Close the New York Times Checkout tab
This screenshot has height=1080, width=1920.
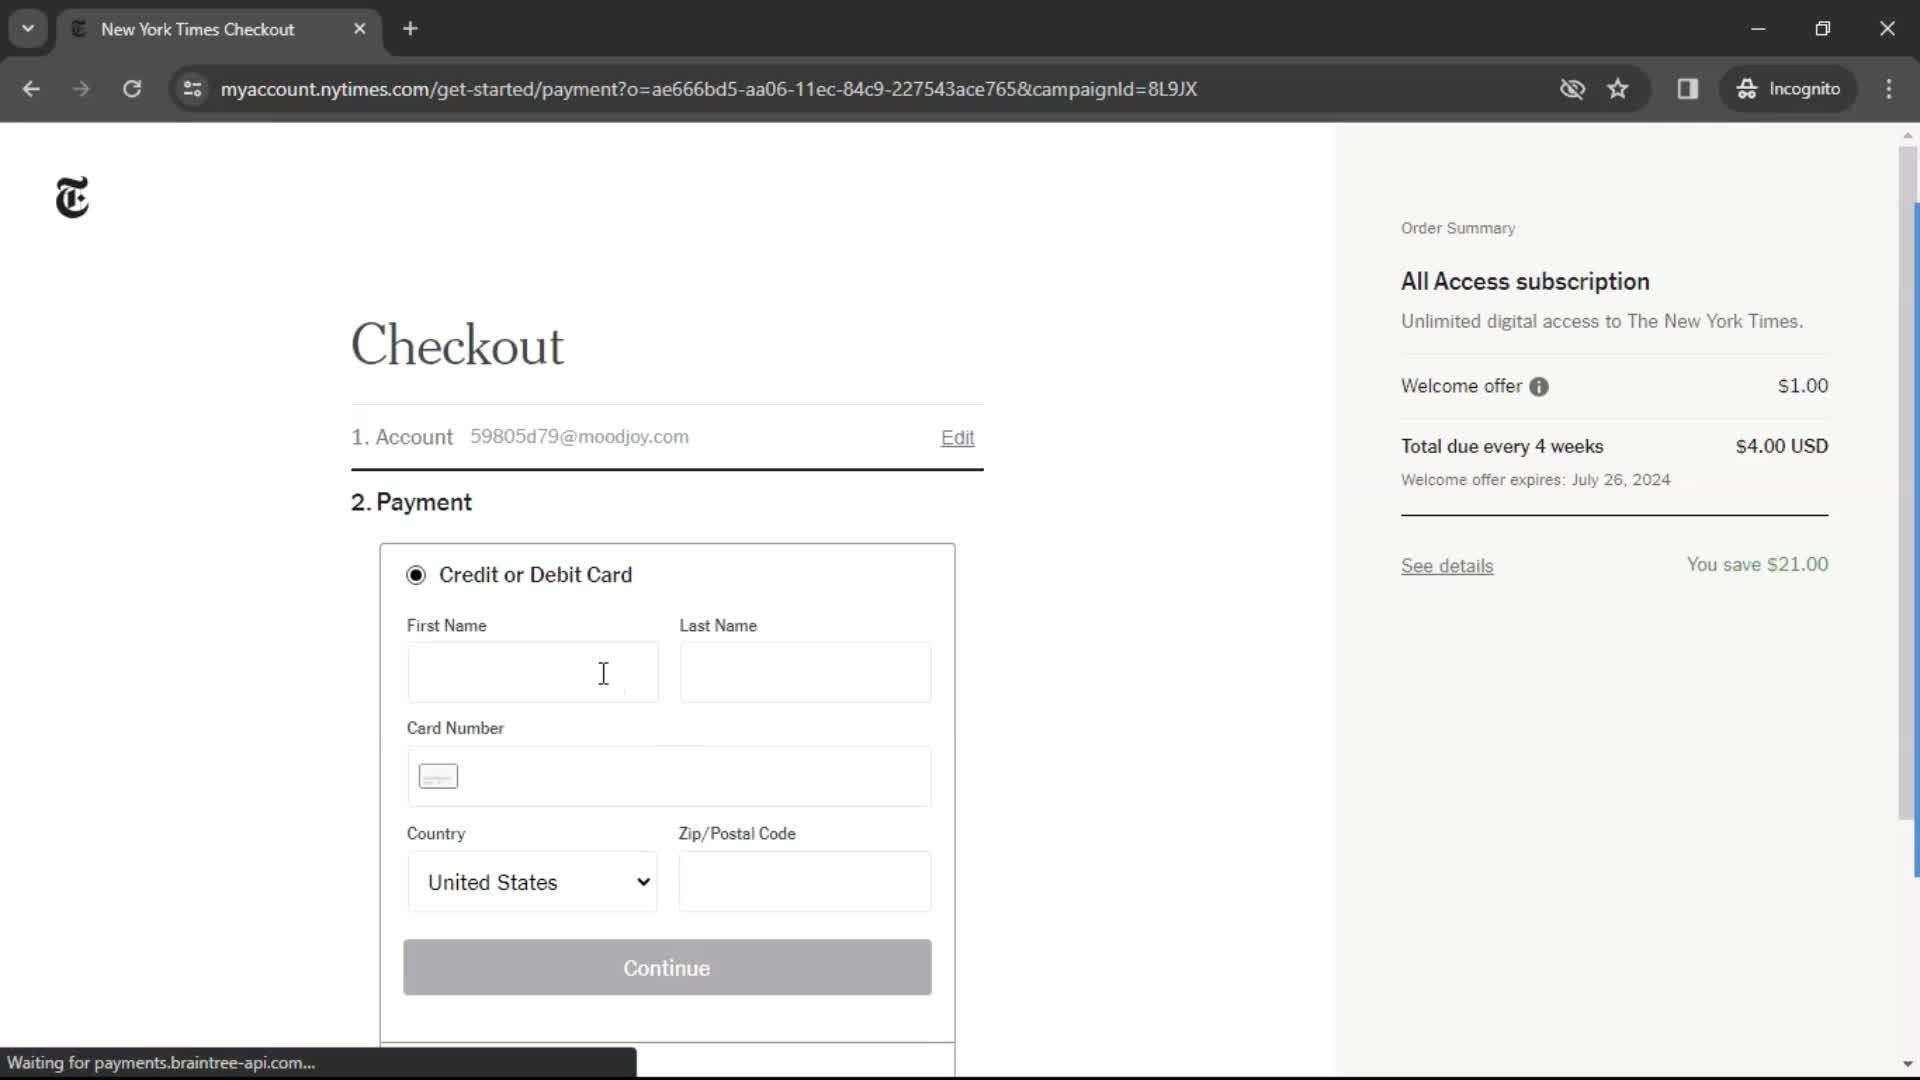(360, 29)
